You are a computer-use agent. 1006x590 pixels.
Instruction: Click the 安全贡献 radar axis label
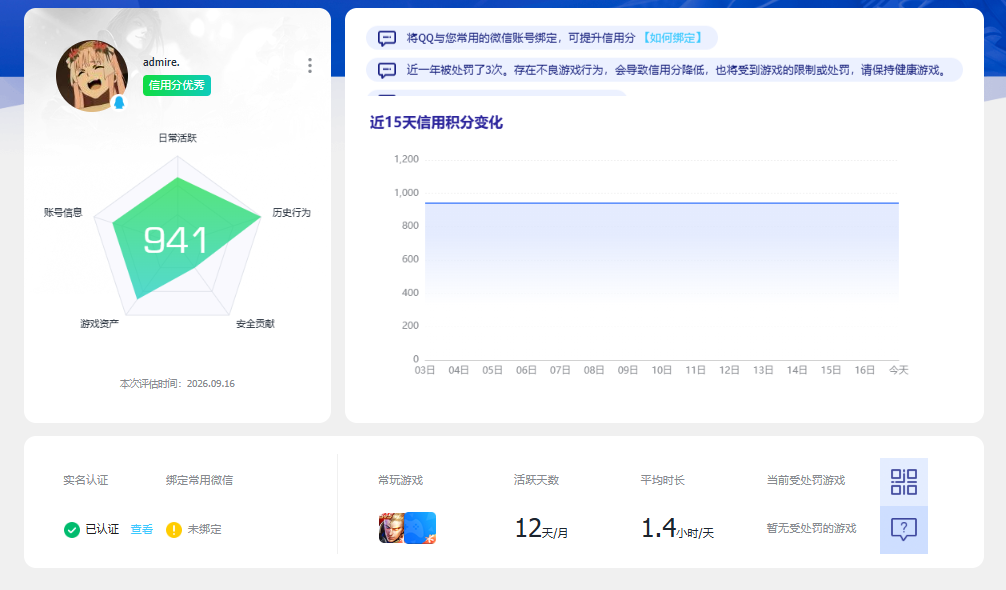(255, 324)
